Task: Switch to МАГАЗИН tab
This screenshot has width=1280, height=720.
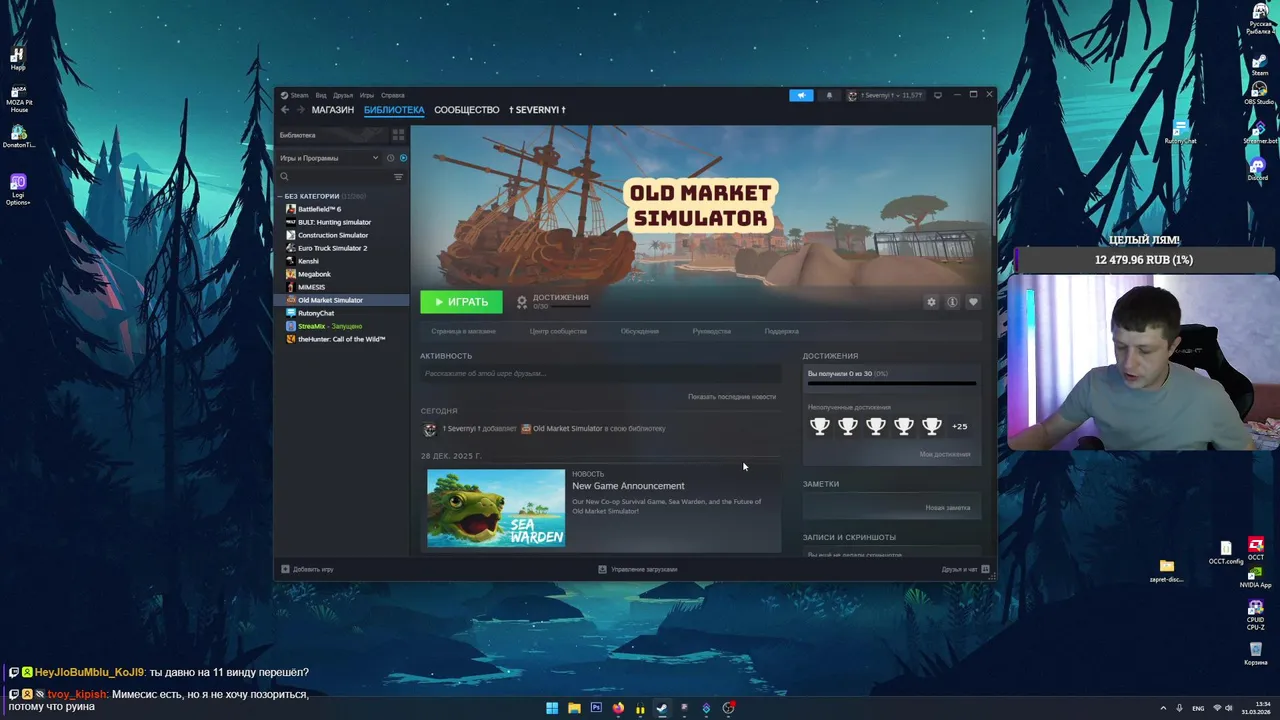Action: pos(333,110)
